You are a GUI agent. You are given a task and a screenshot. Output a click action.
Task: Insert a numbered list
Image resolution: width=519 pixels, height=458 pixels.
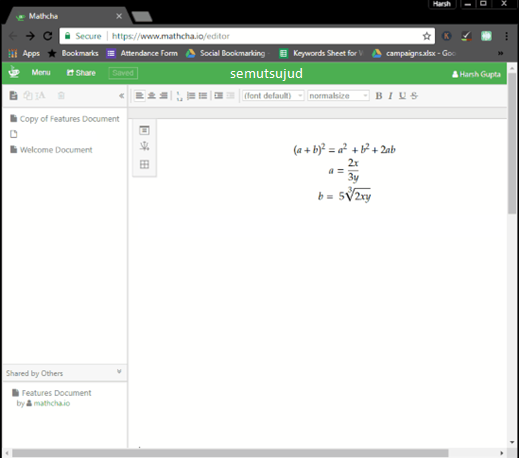tap(191, 96)
